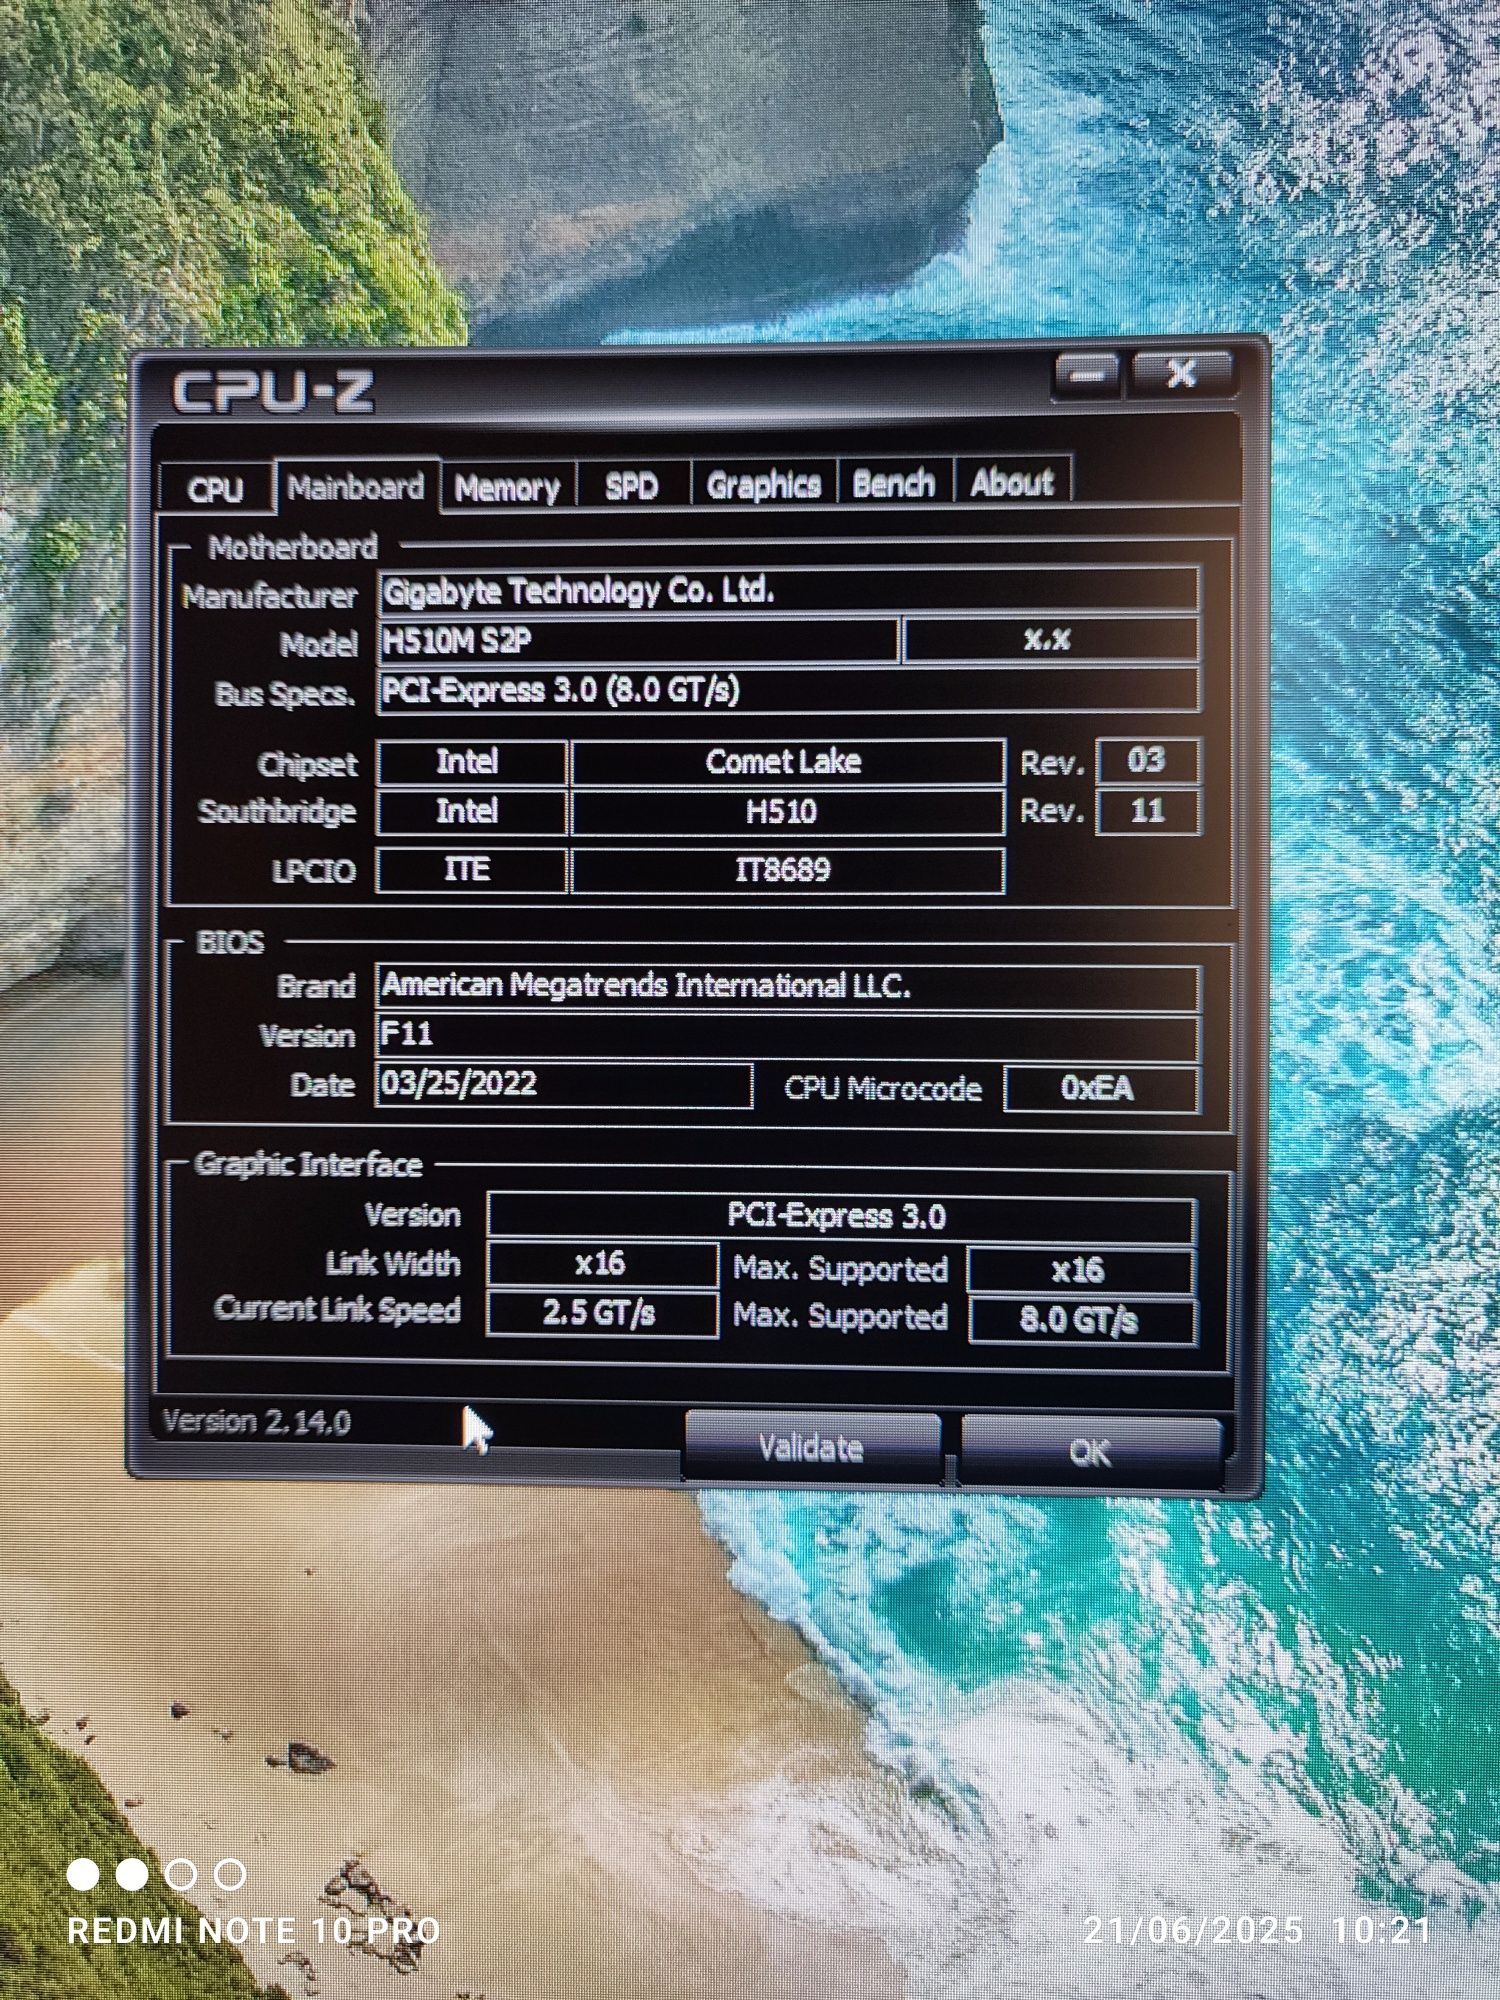The width and height of the screenshot is (1500, 2000).
Task: Select the Gigabyte Technology manufacturer field
Action: [x=788, y=590]
